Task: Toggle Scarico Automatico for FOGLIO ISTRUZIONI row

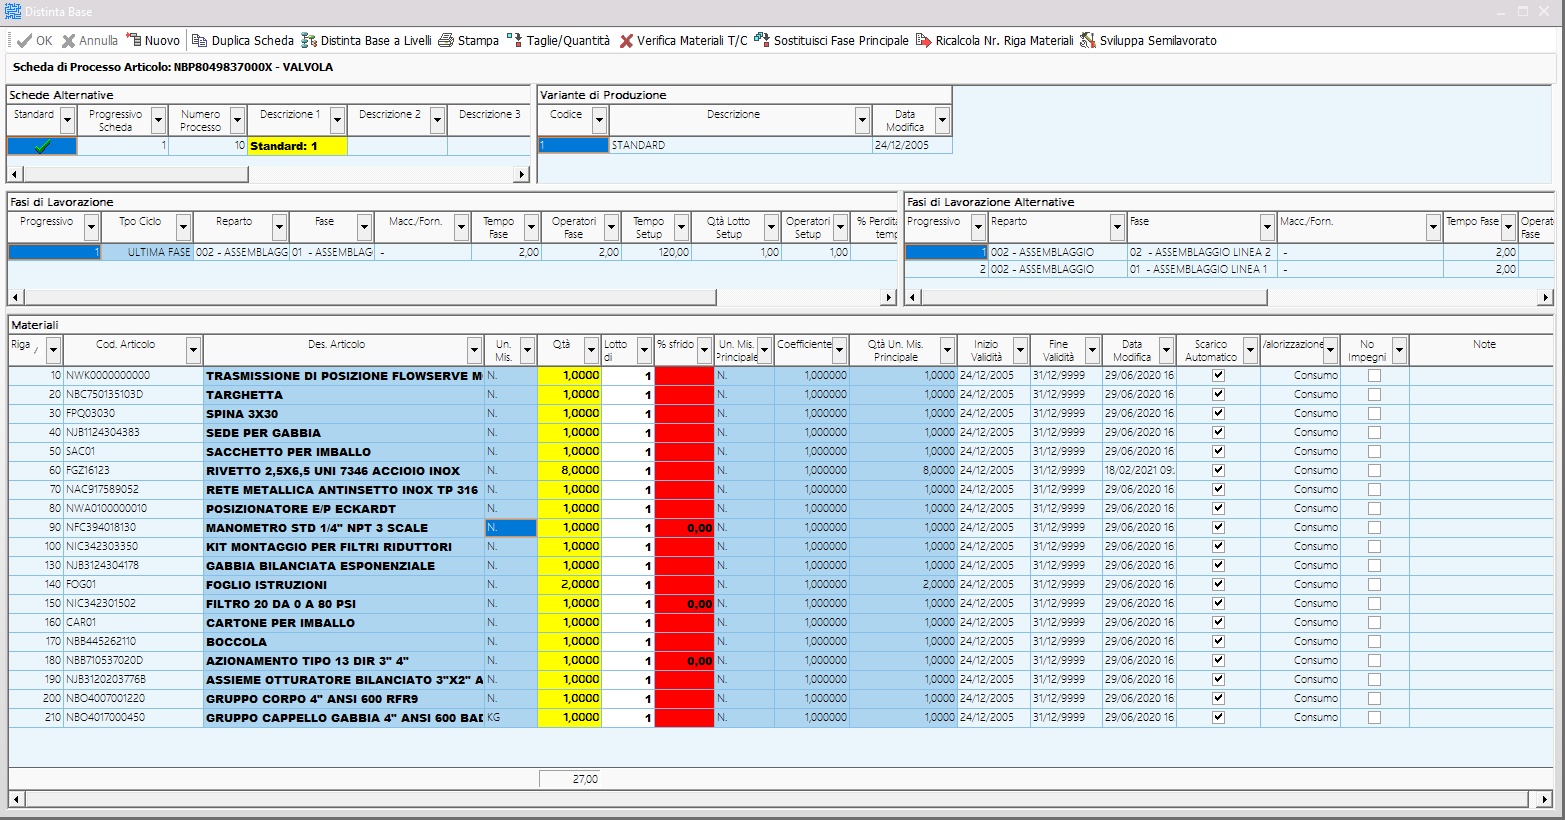Action: 1218,584
